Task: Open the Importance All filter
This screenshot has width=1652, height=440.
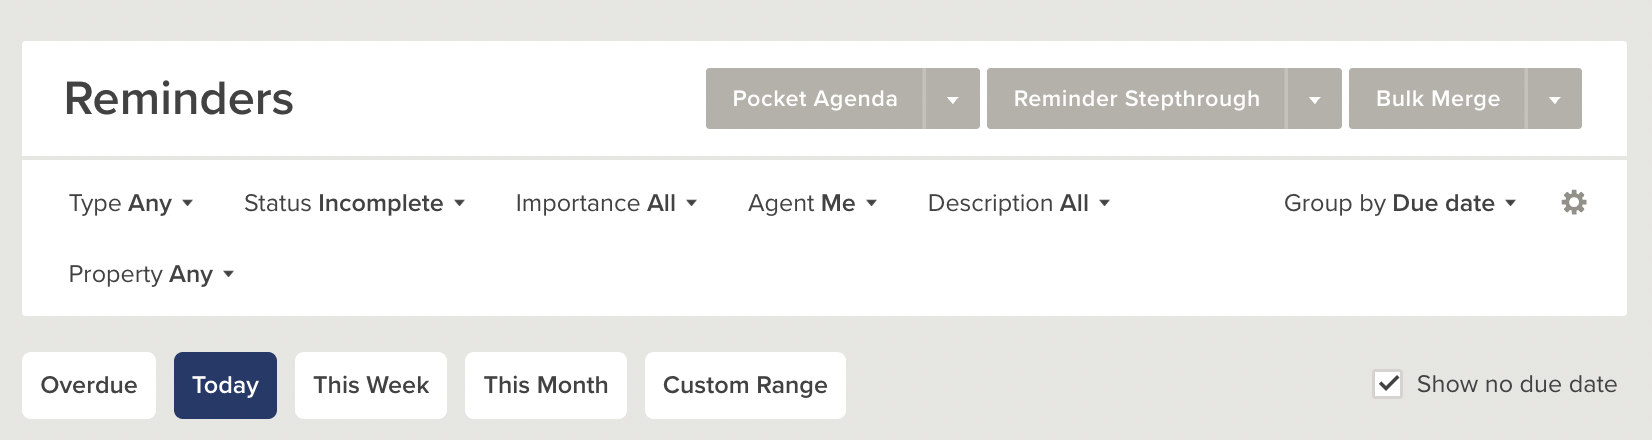Action: [x=606, y=203]
